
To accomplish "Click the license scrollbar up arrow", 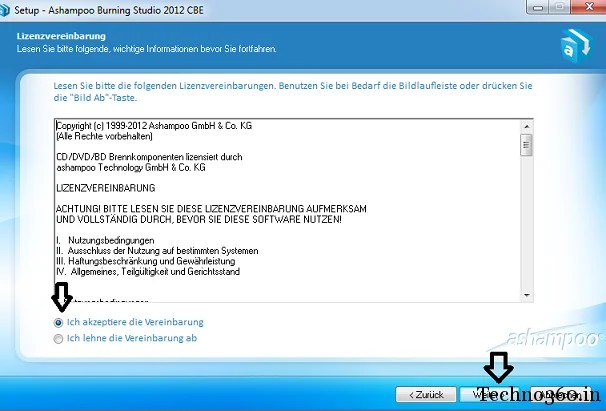I will pyautogui.click(x=526, y=126).
